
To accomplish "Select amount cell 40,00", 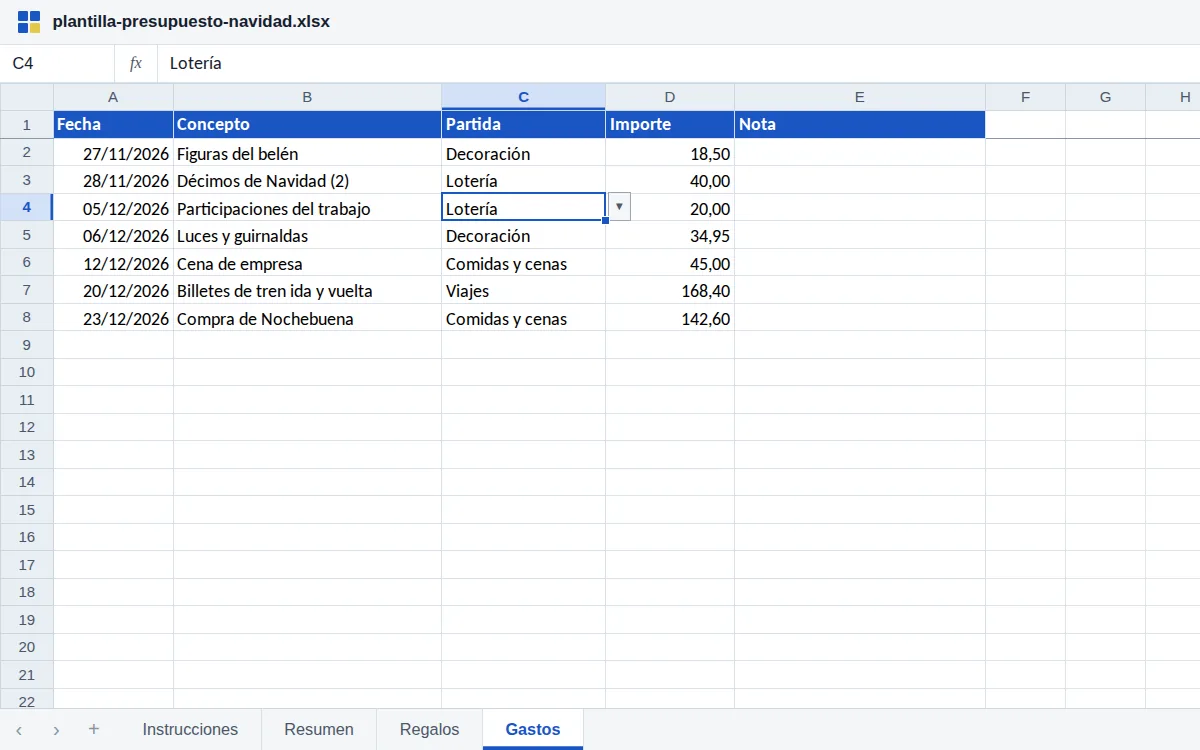I will click(x=670, y=180).
